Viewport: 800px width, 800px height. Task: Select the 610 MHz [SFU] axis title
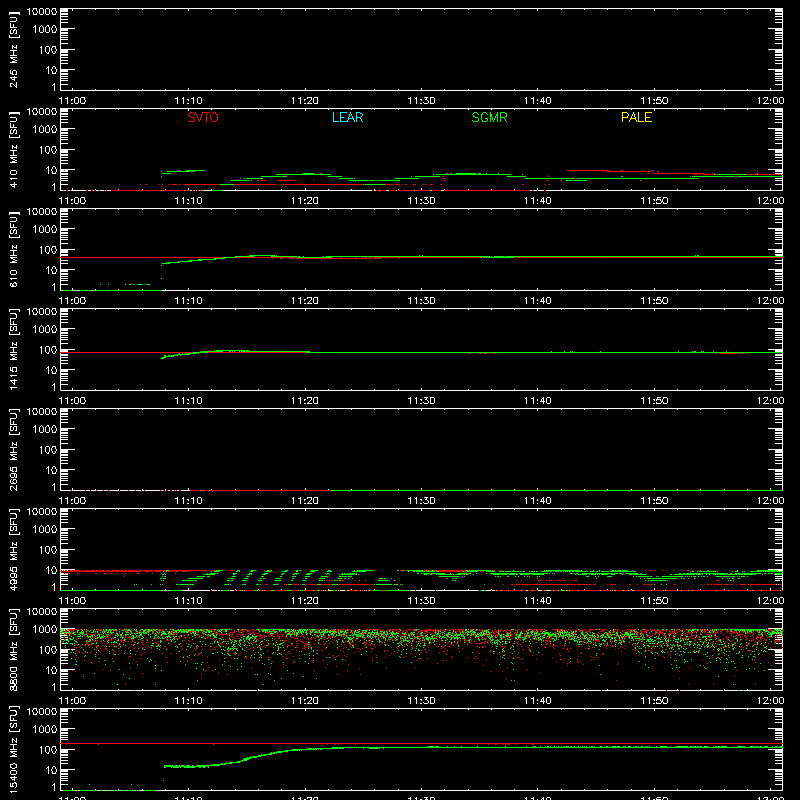pos(14,249)
